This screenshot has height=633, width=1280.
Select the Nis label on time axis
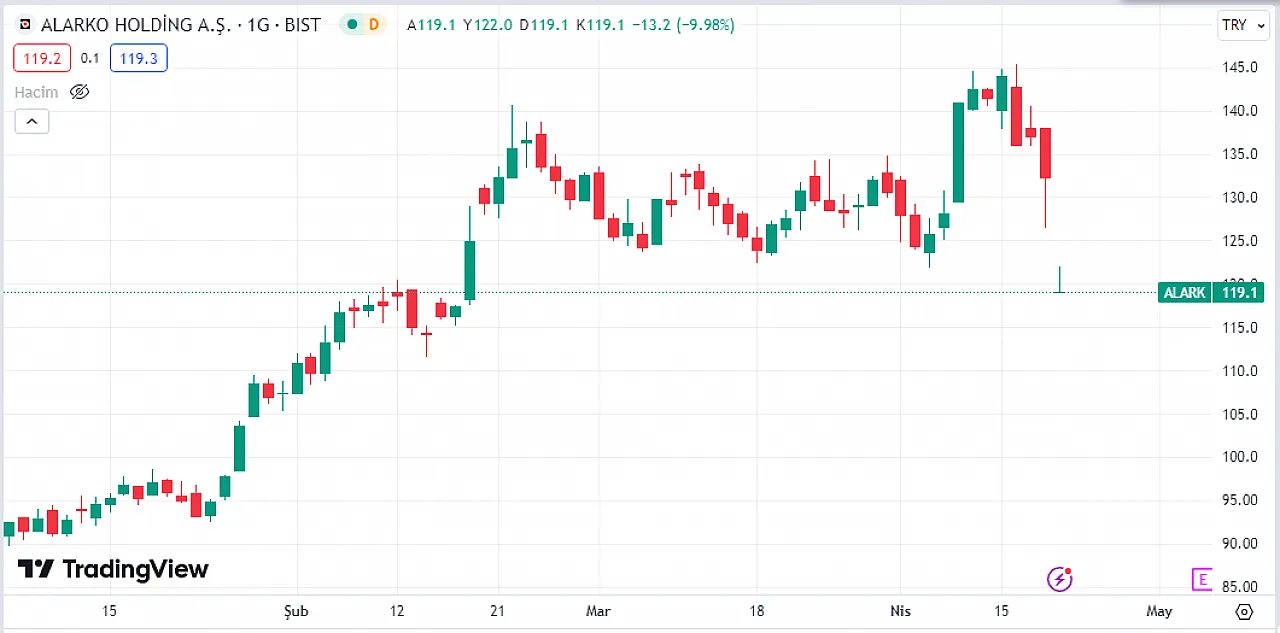click(900, 611)
